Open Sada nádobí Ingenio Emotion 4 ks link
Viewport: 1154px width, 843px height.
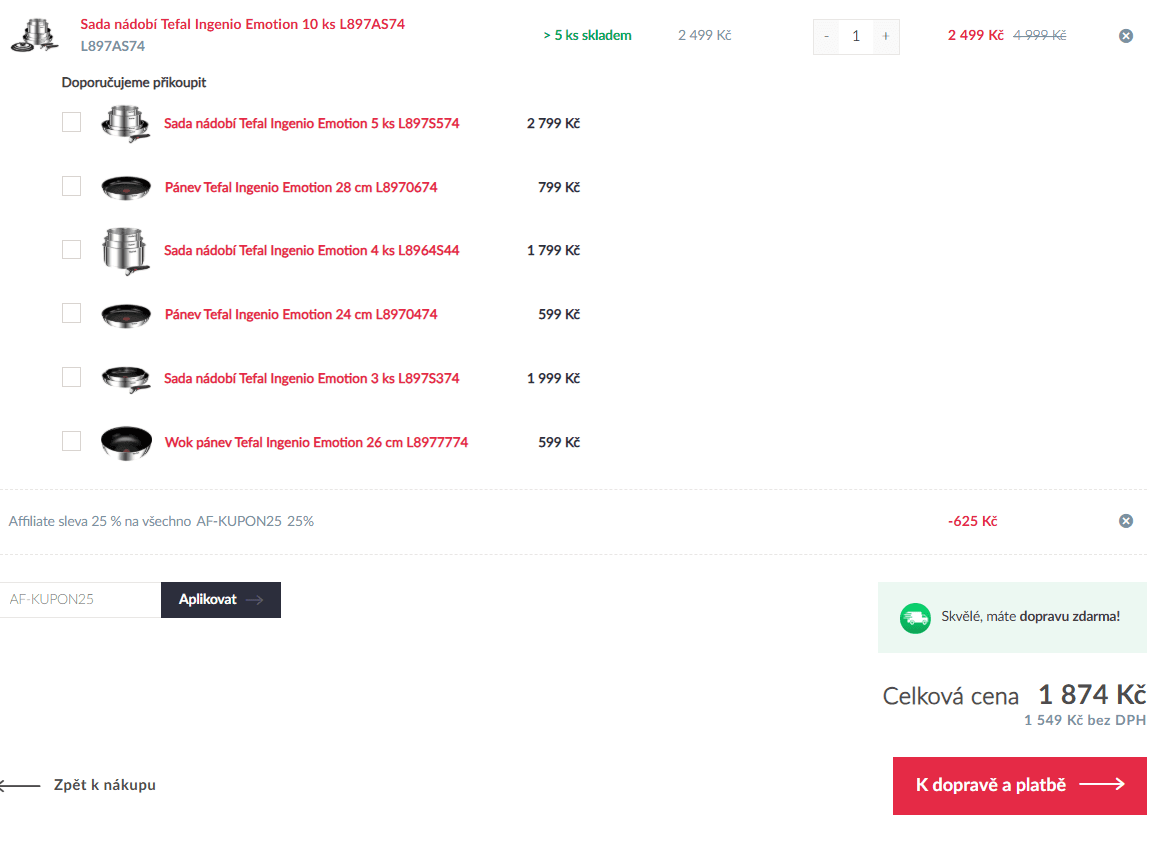point(311,251)
